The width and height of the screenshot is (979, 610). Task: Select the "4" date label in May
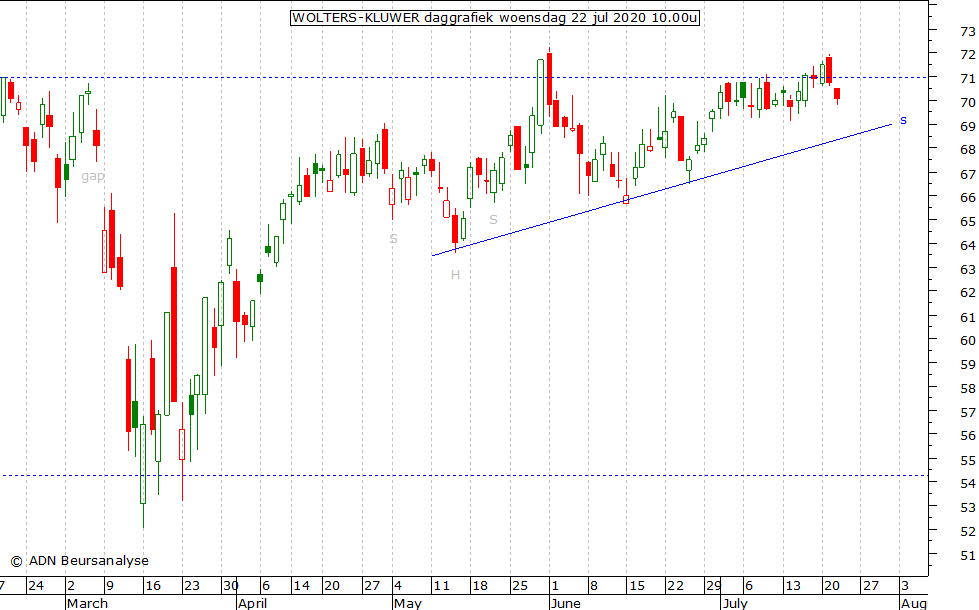(398, 586)
